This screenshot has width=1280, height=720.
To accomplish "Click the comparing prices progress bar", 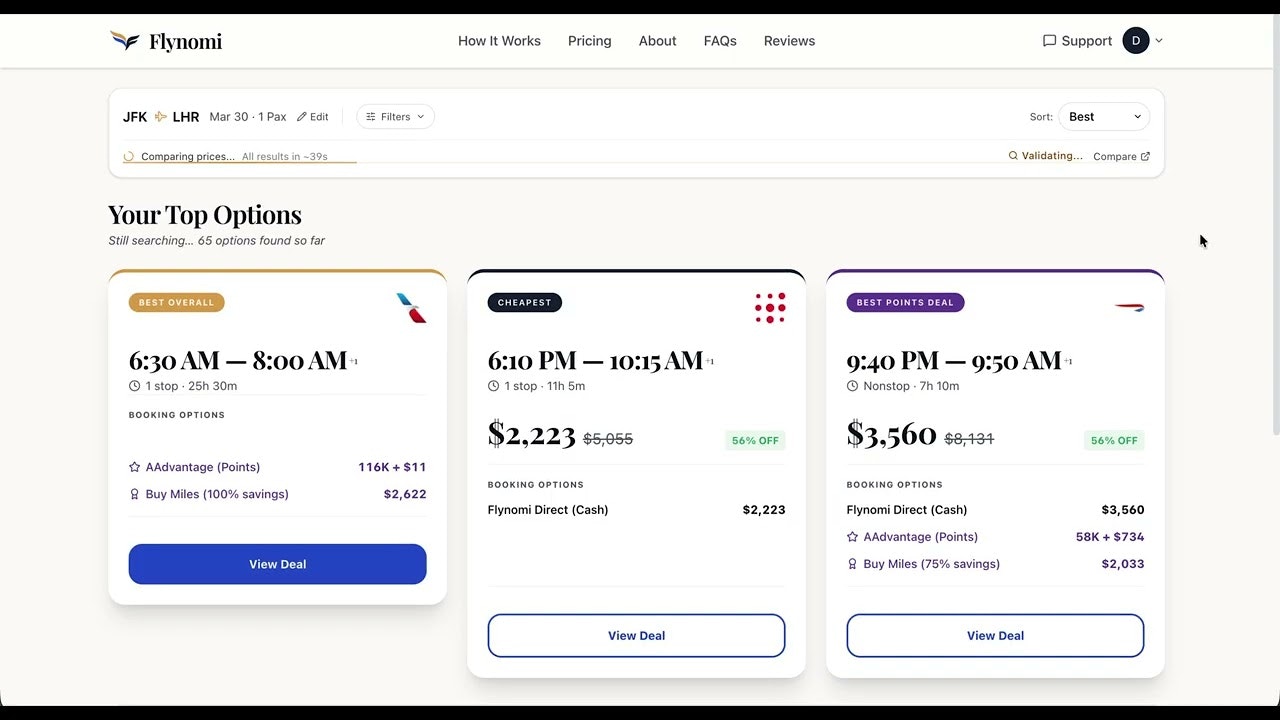I will tap(240, 162).
